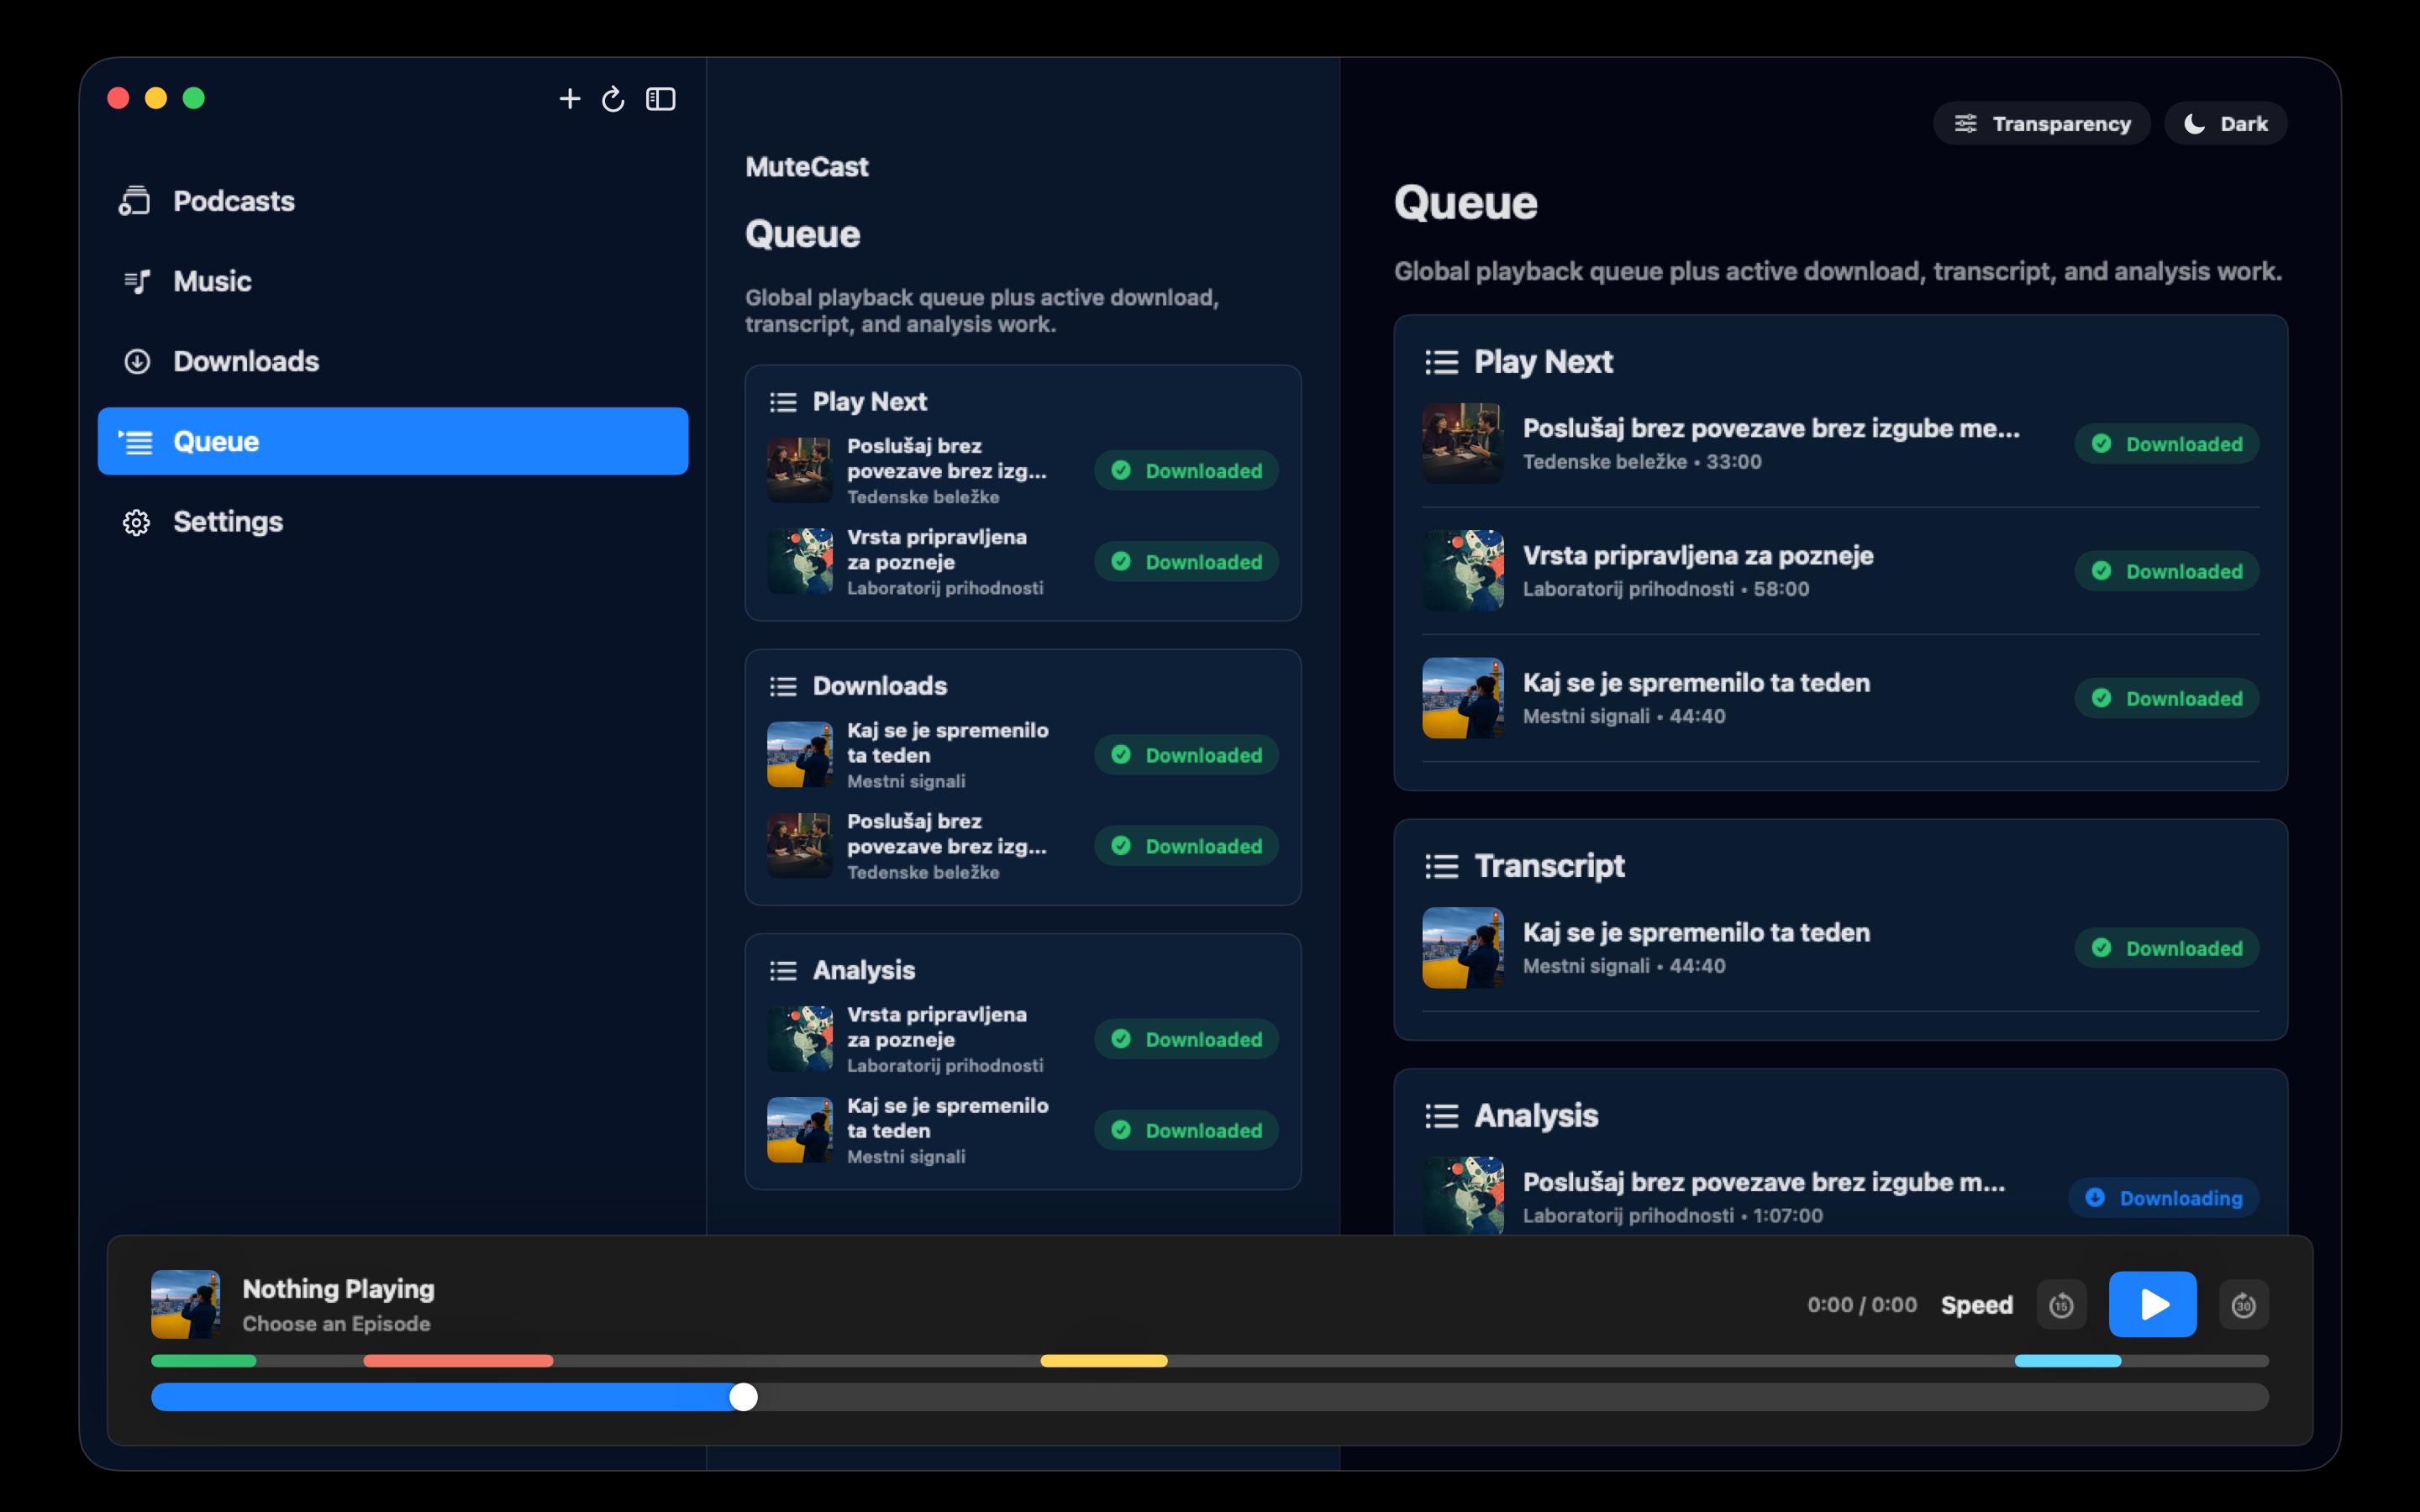
Task: Open middle Downloads 'Poslušaj brez' episode
Action: pos(1022,846)
